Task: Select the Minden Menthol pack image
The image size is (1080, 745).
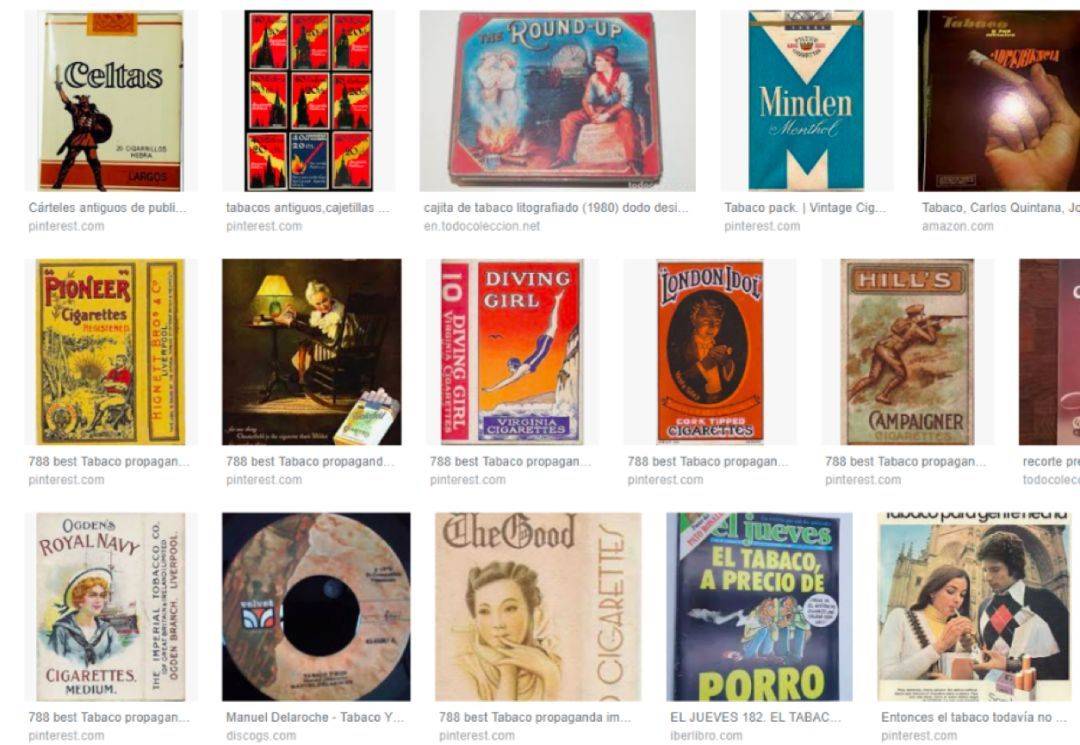Action: point(807,101)
